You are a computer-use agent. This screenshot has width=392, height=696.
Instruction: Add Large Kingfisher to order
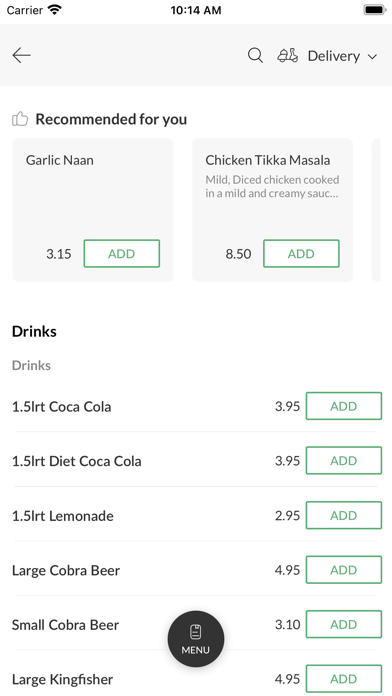point(344,679)
